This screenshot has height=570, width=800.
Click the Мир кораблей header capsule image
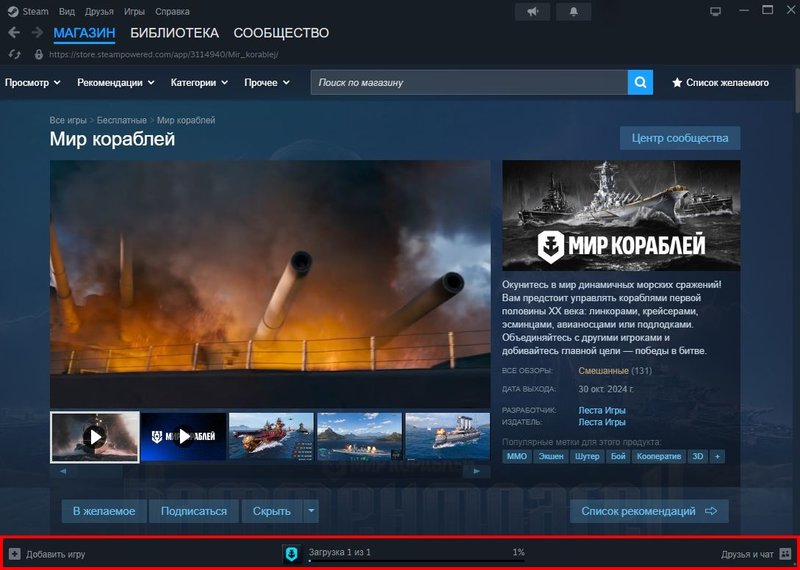point(621,215)
